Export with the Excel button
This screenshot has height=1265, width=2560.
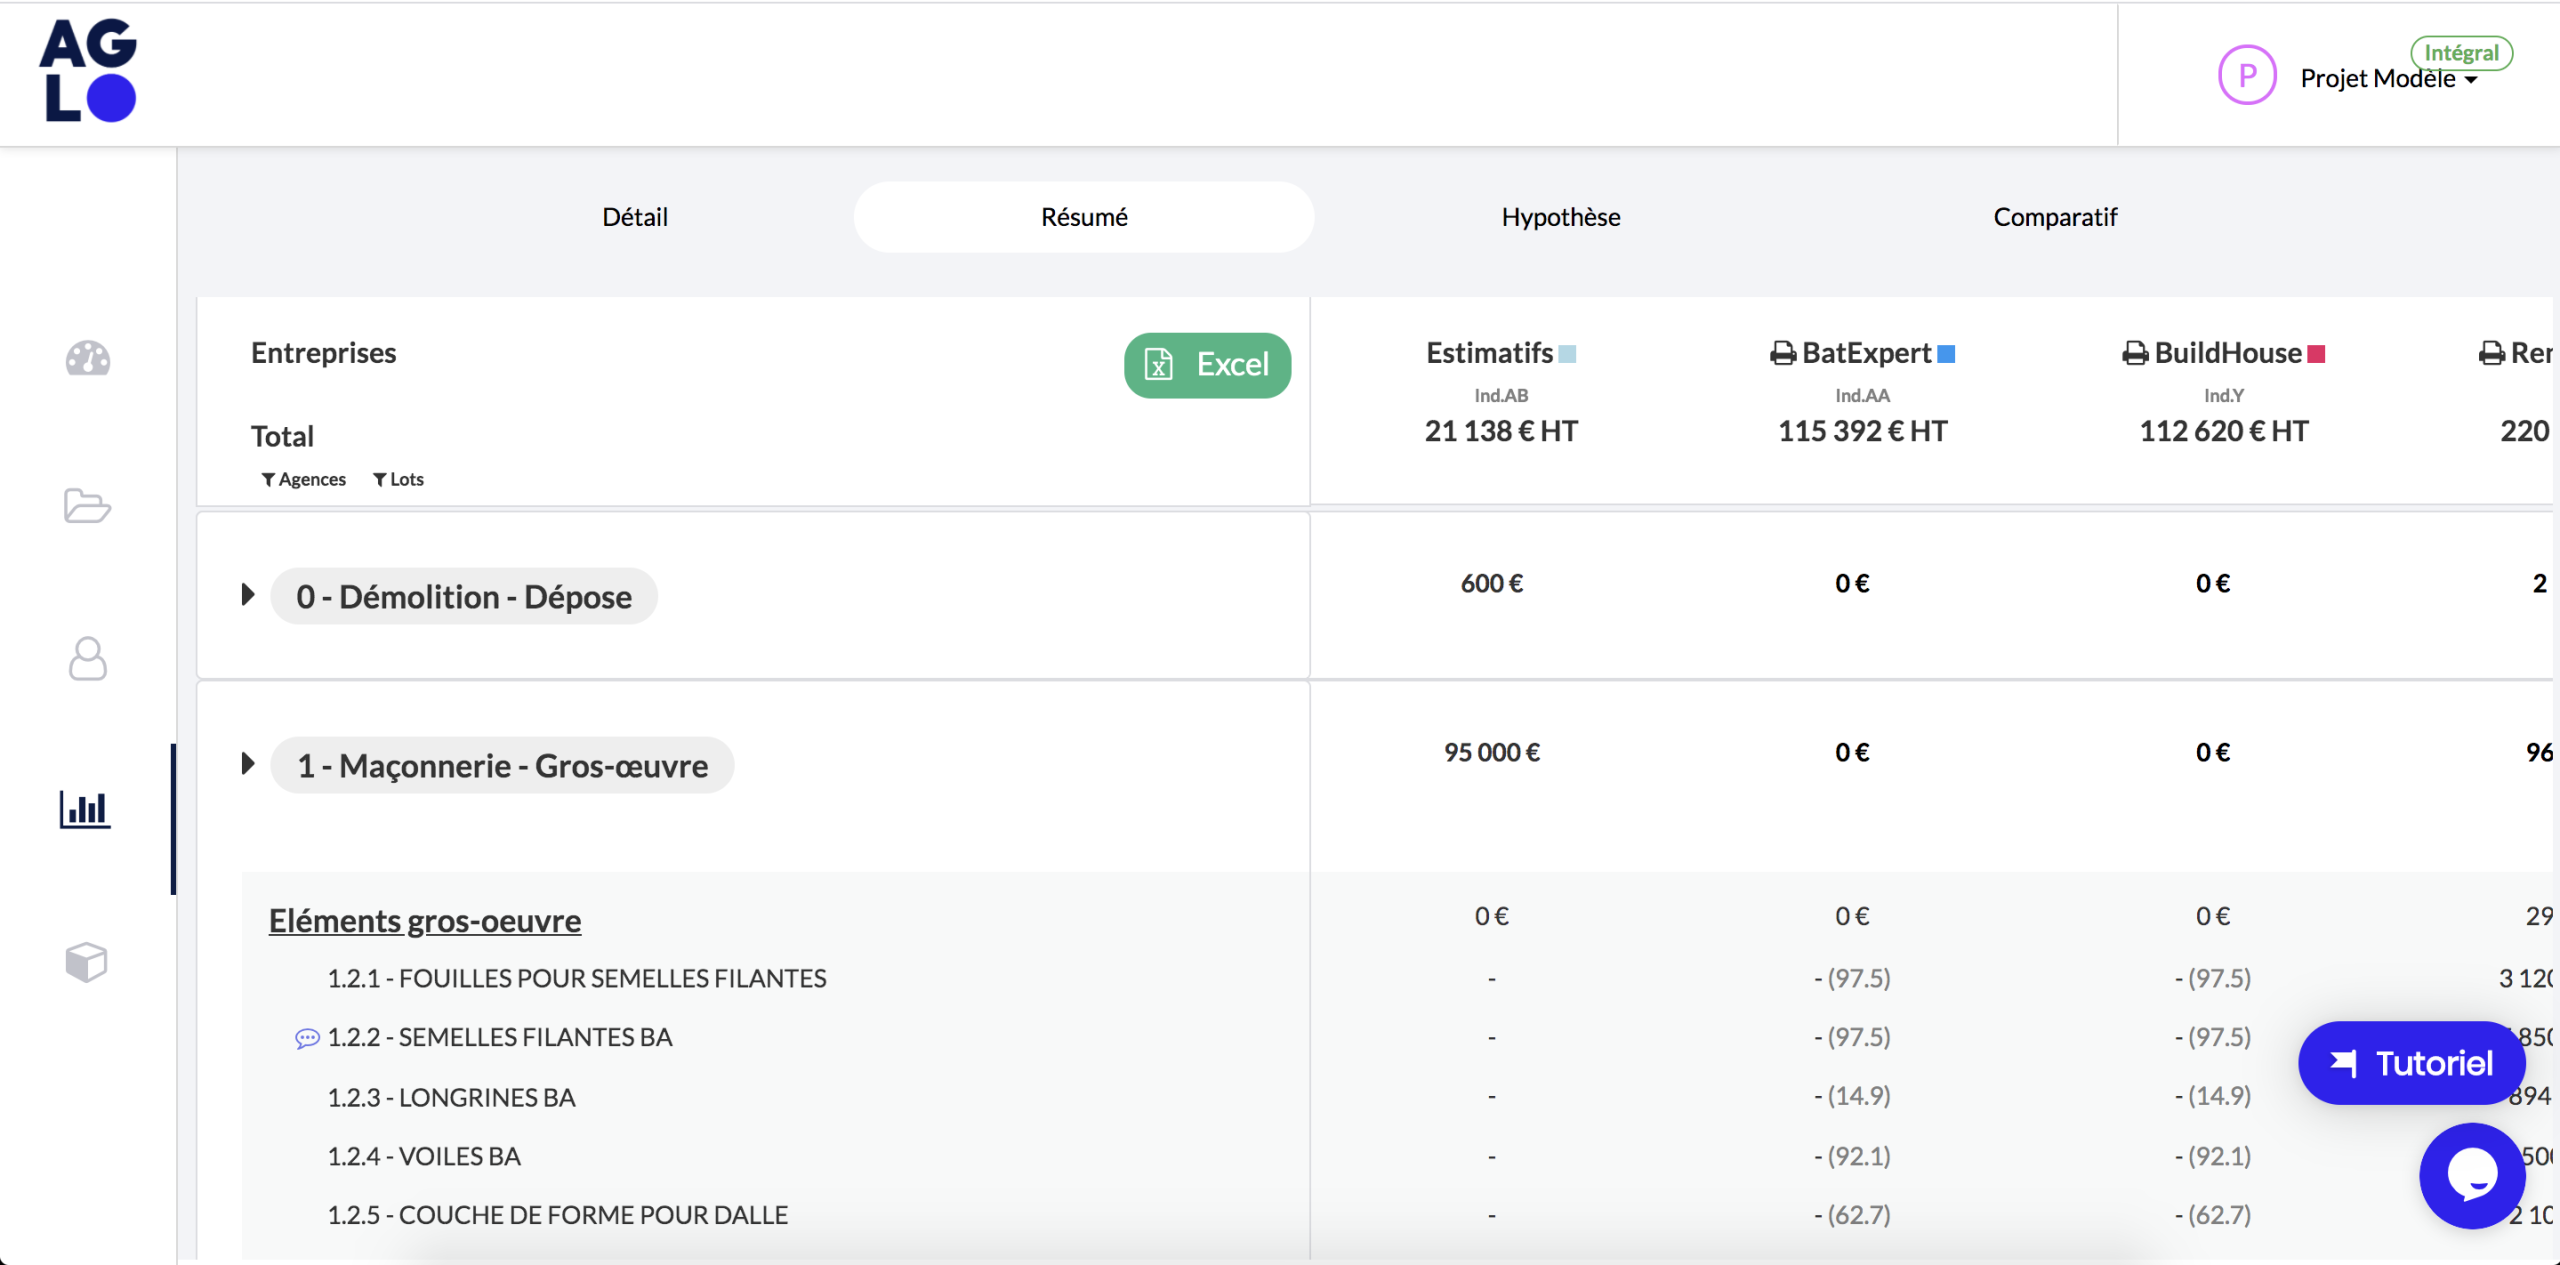1207,365
